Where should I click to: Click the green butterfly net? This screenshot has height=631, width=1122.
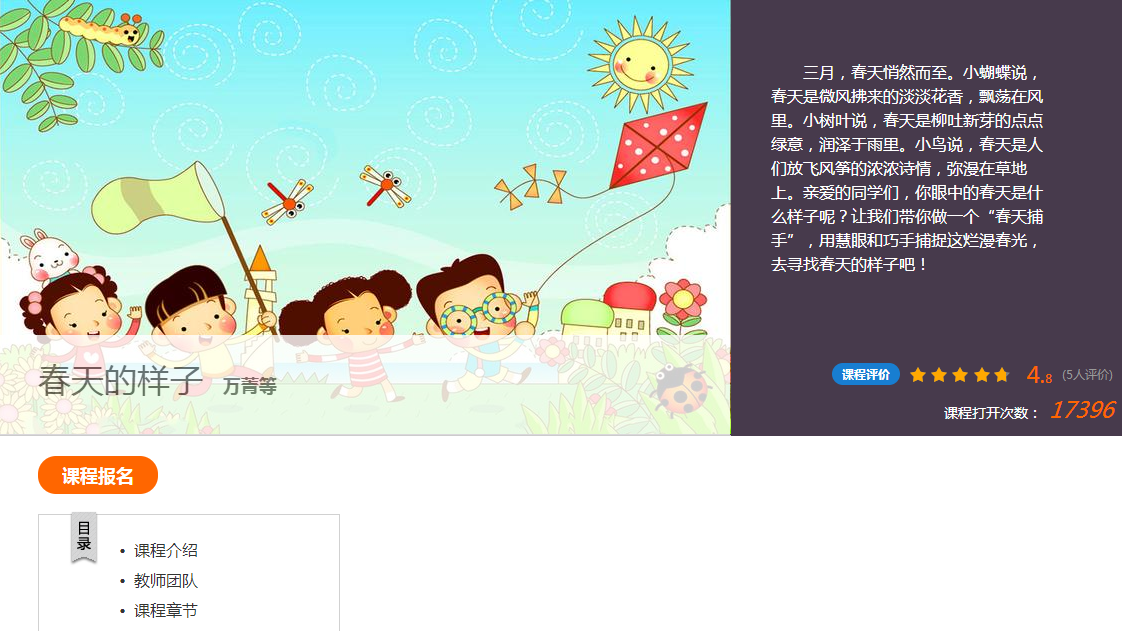point(157,198)
